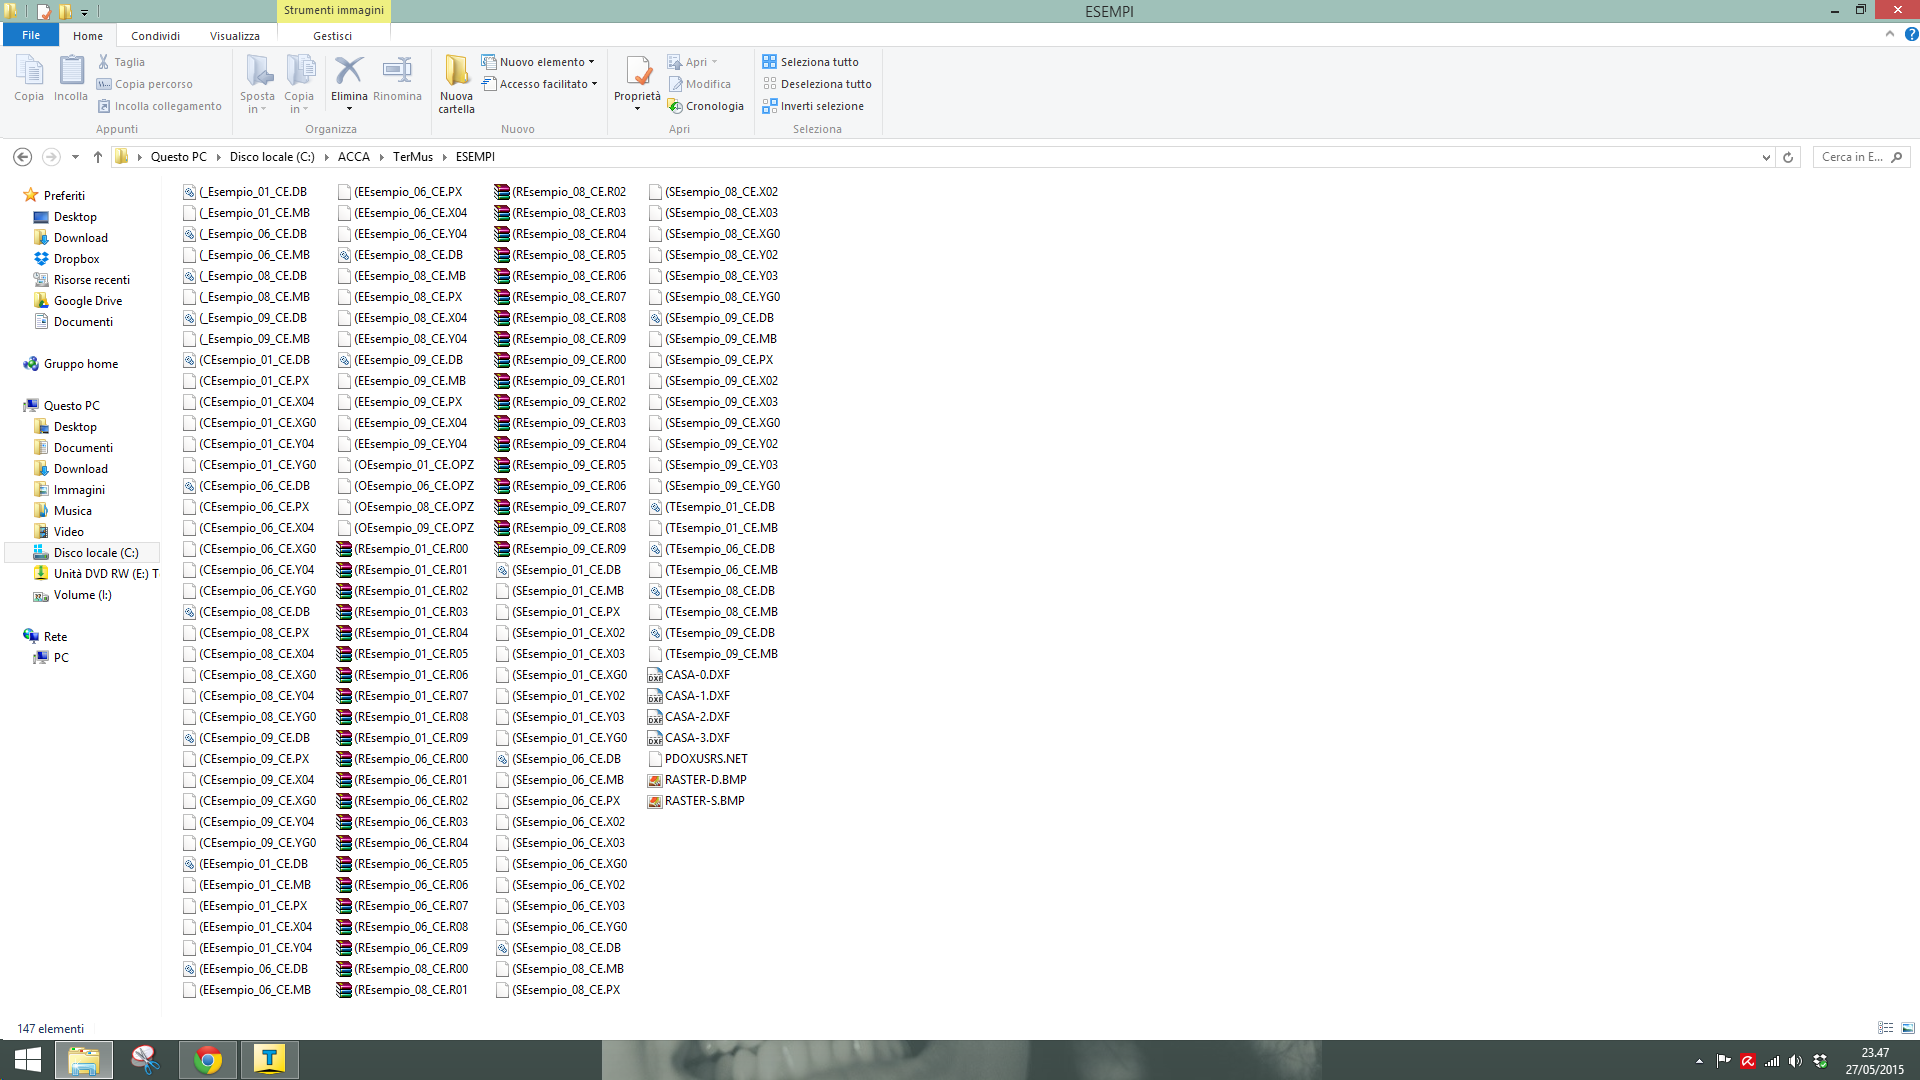
Task: Switch to large icons view toggle
Action: point(1908,1028)
